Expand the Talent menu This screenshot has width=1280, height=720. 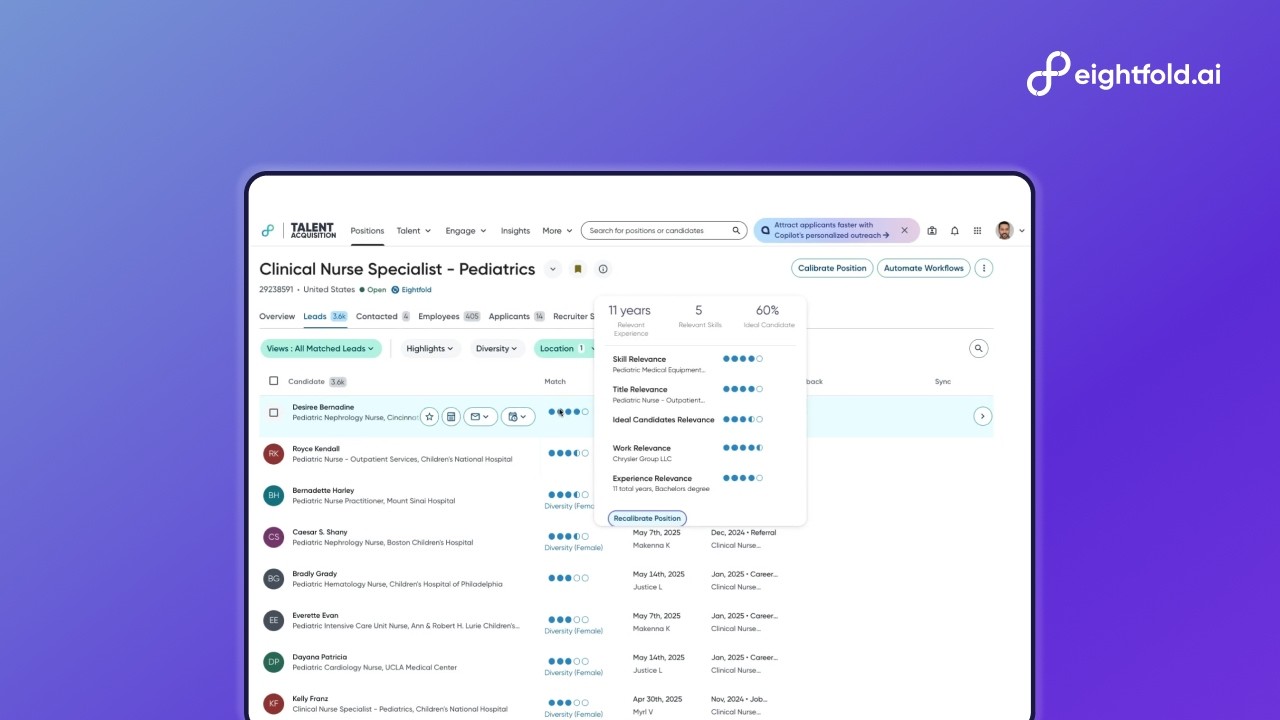coord(414,231)
